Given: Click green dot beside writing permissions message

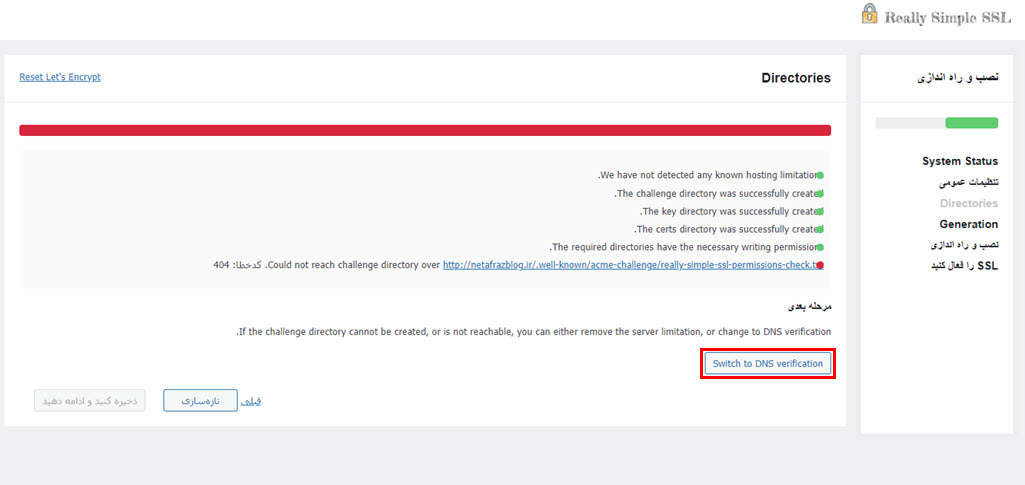Looking at the screenshot, I should click(x=820, y=248).
